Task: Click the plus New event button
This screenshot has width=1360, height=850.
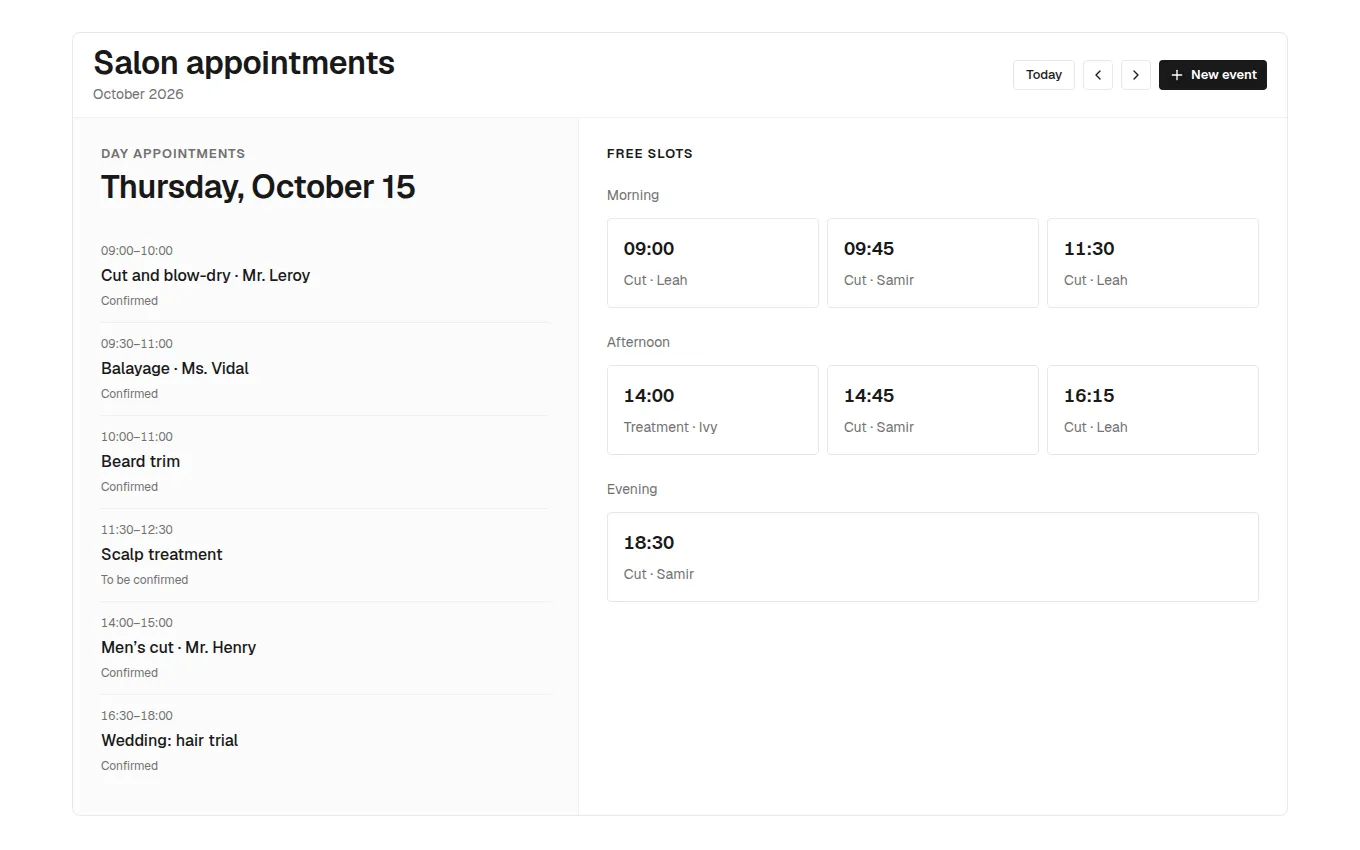Action: [1213, 75]
